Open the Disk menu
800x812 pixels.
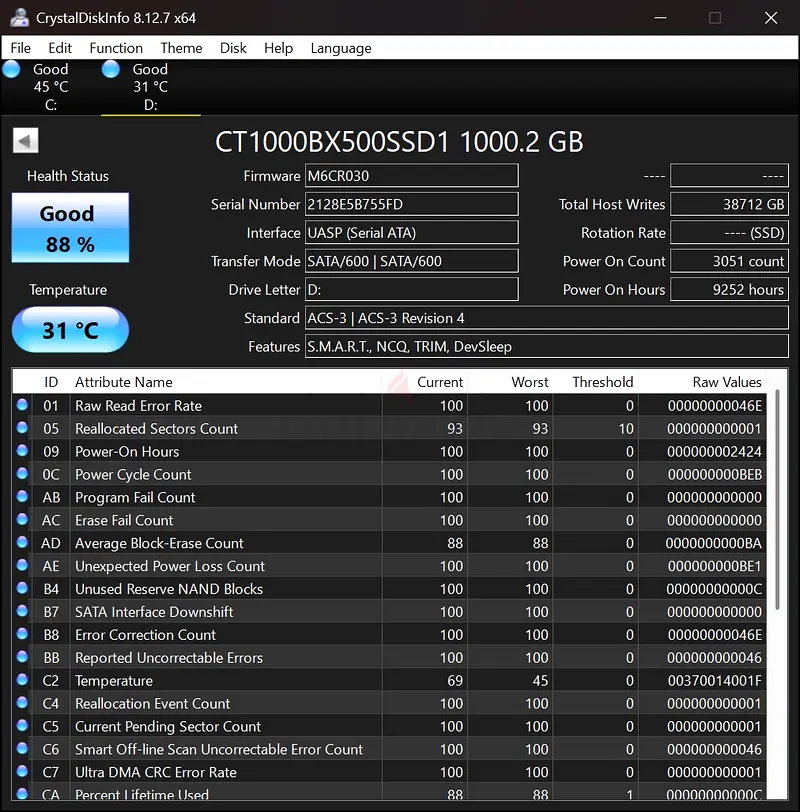coord(233,48)
